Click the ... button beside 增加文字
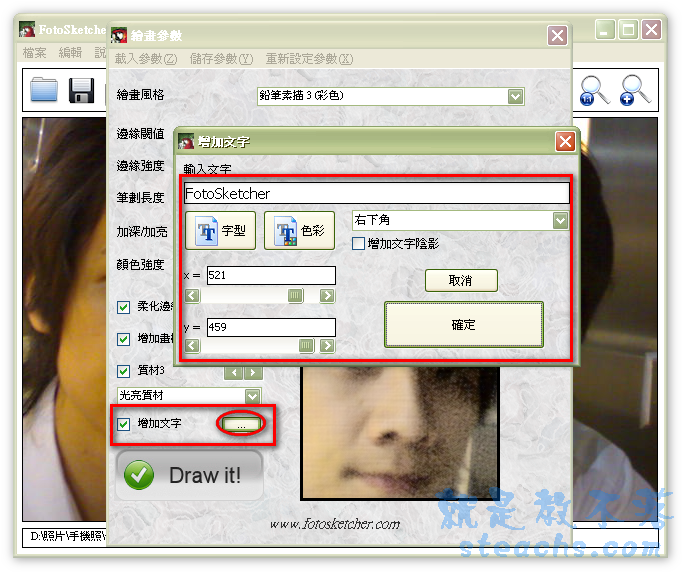 [241, 424]
